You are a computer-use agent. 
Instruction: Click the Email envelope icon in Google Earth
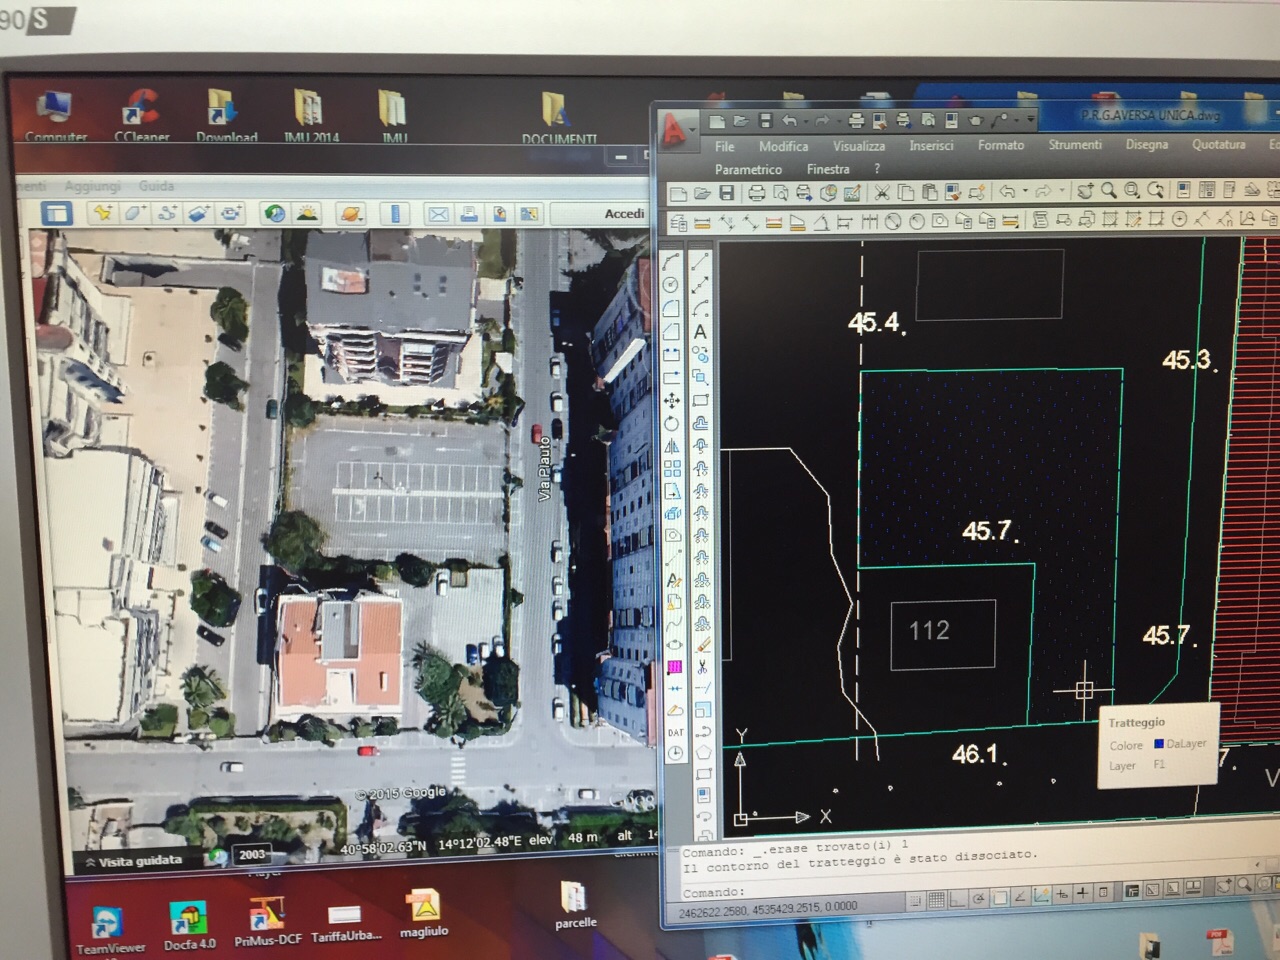(438, 213)
